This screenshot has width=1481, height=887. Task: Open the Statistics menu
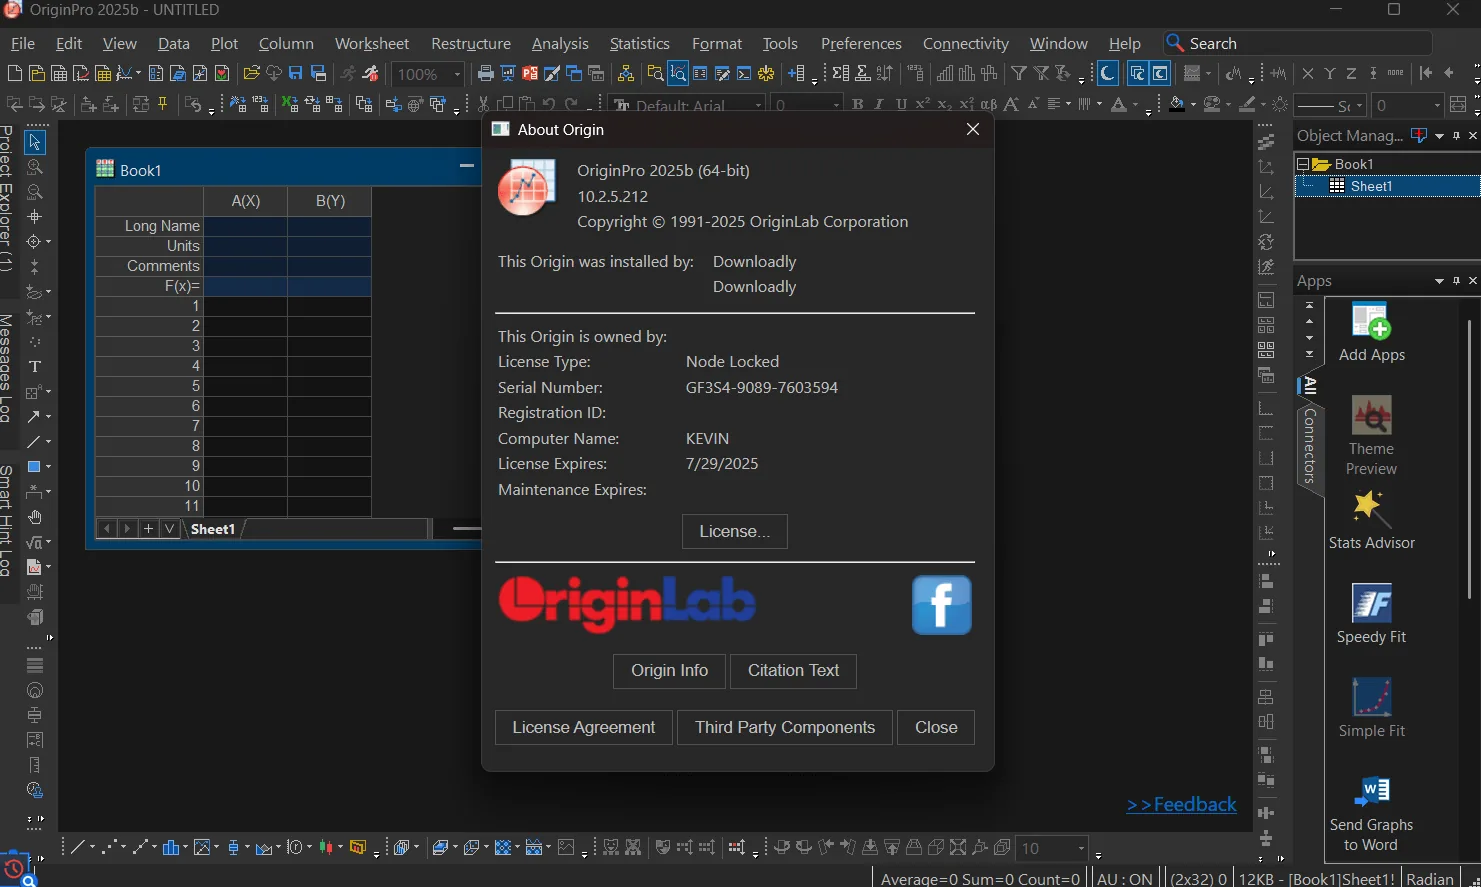click(x=640, y=44)
